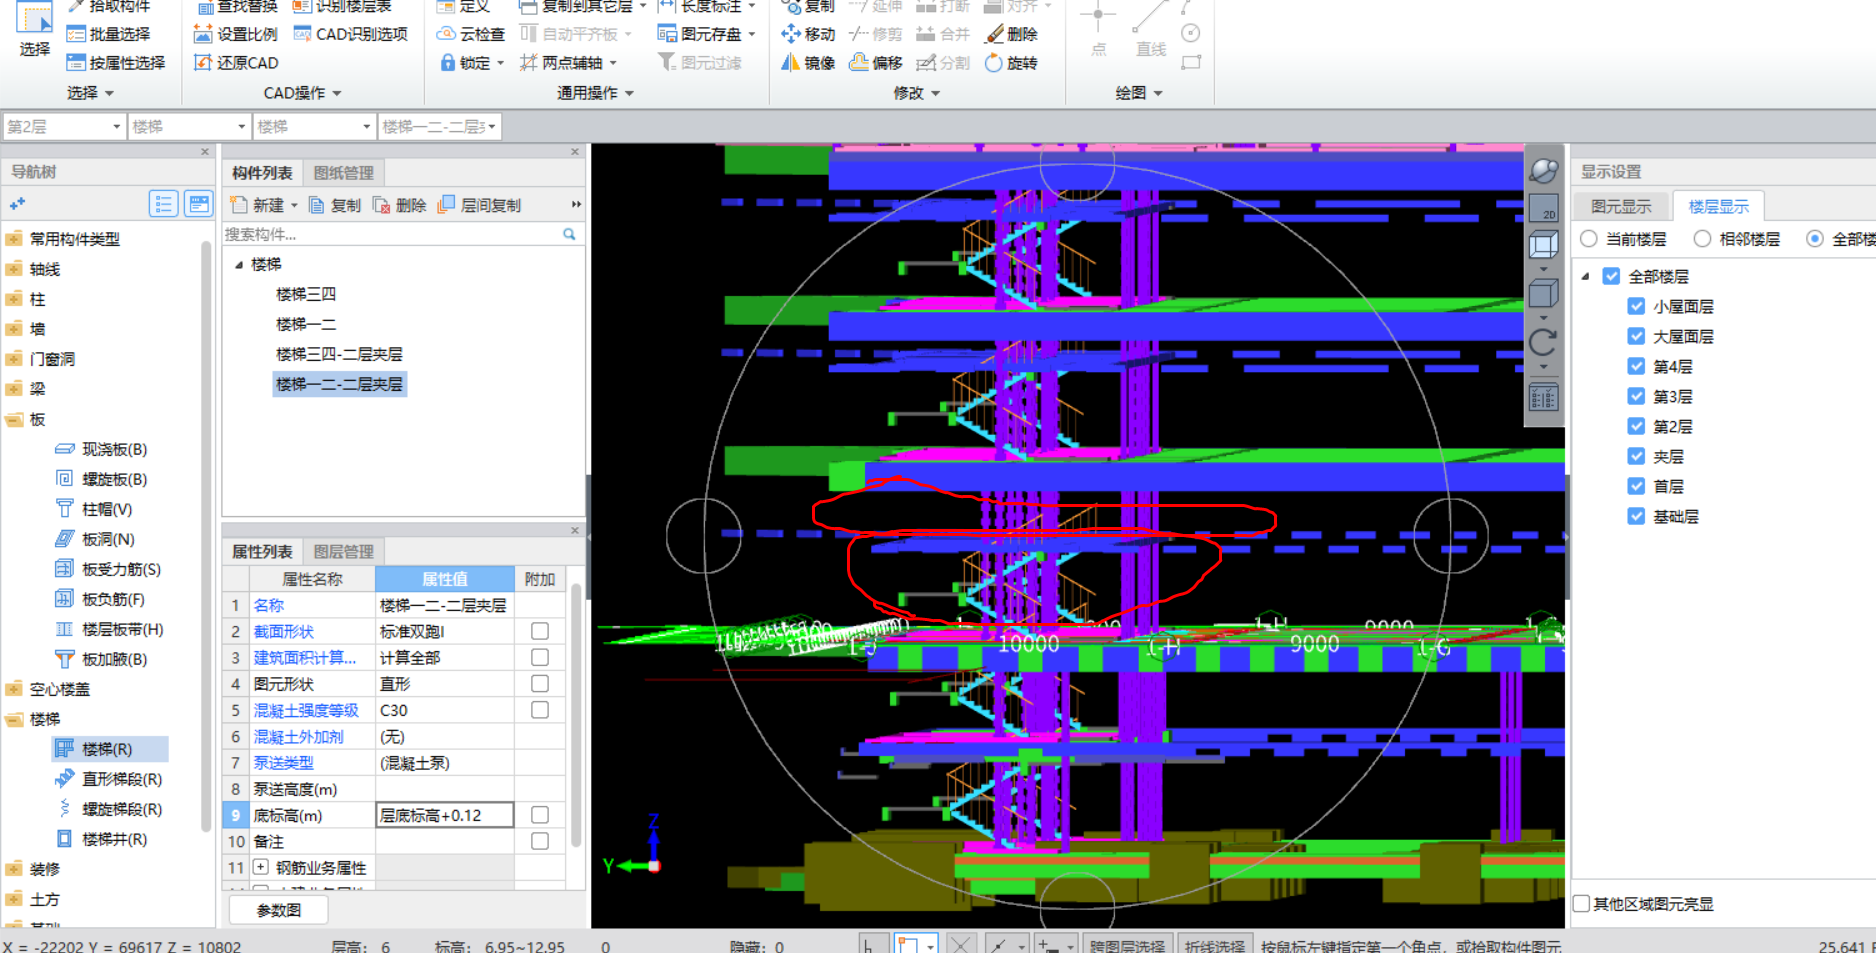Select the 旋转 rotate tool
Image resolution: width=1876 pixels, height=953 pixels.
pos(1011,63)
